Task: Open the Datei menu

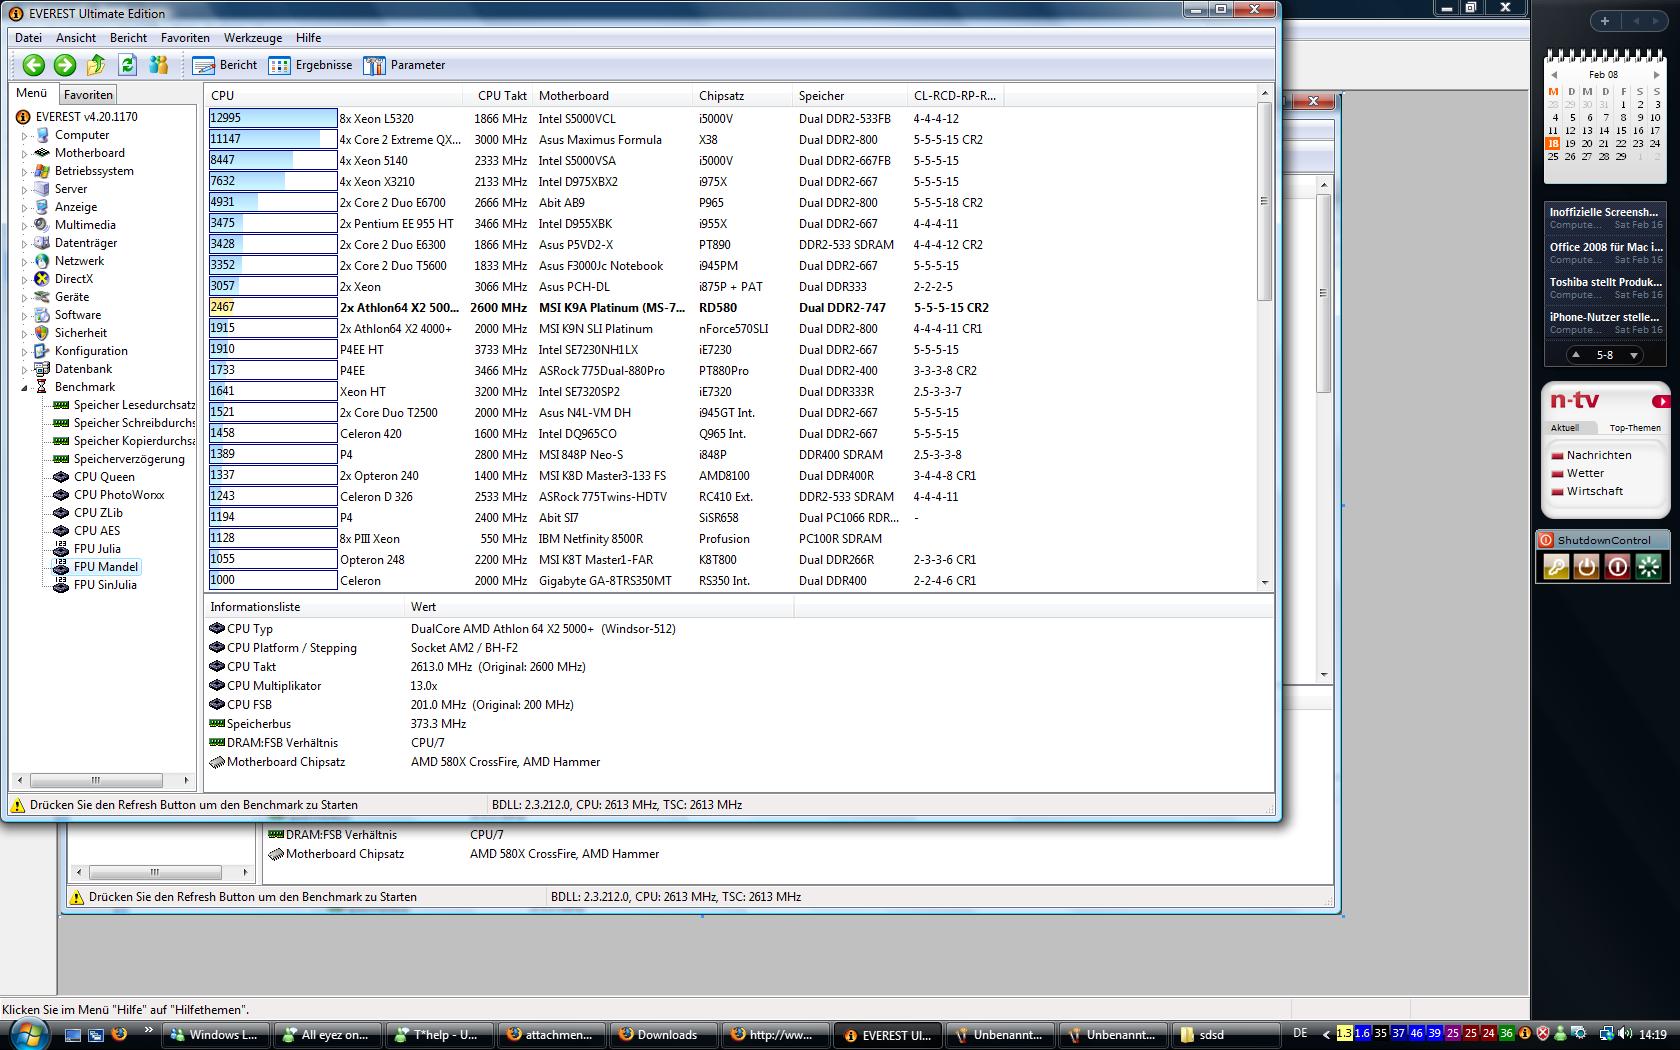Action: pyautogui.click(x=29, y=38)
